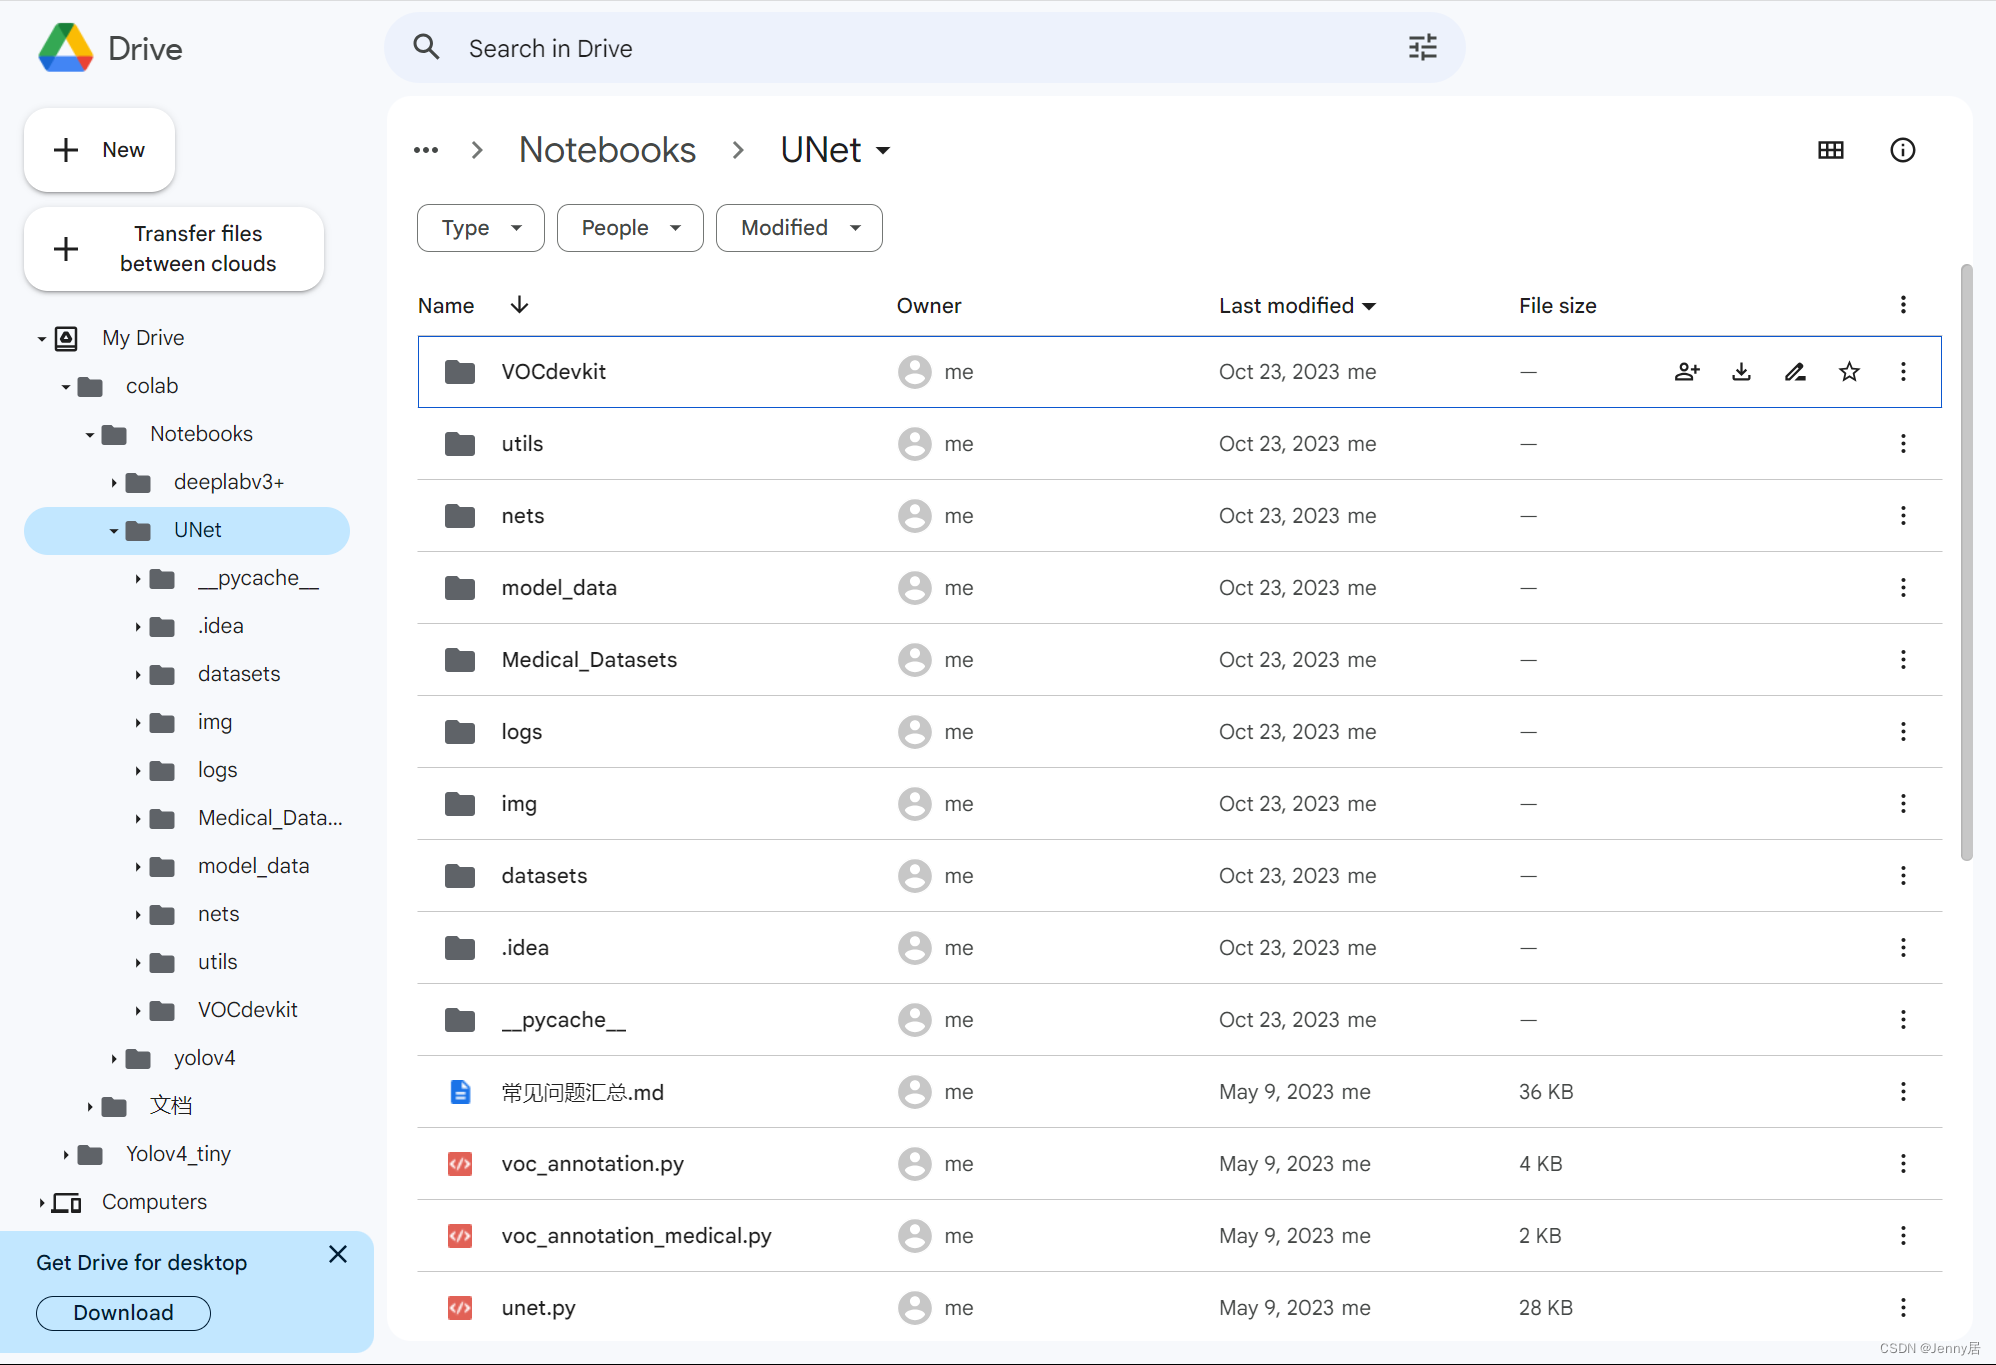The height and width of the screenshot is (1365, 1996).
Task: Open the details info panel
Action: [x=1902, y=149]
